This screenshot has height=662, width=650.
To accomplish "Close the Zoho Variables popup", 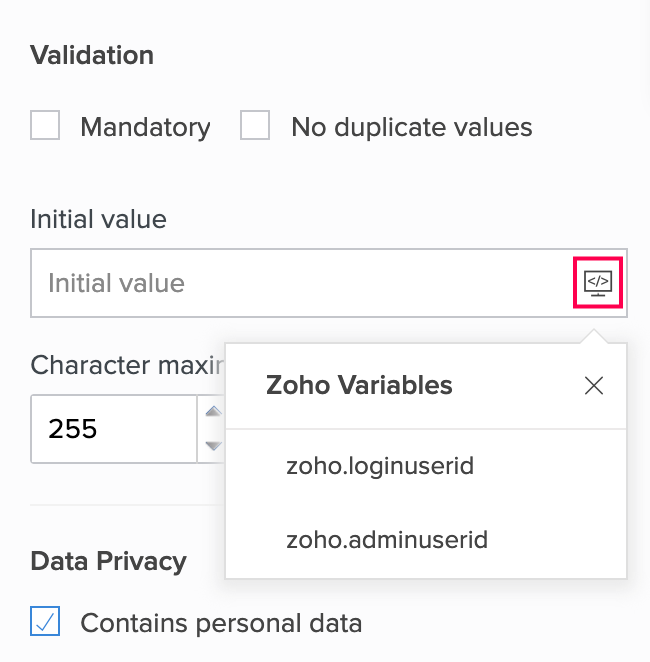I will pos(594,386).
